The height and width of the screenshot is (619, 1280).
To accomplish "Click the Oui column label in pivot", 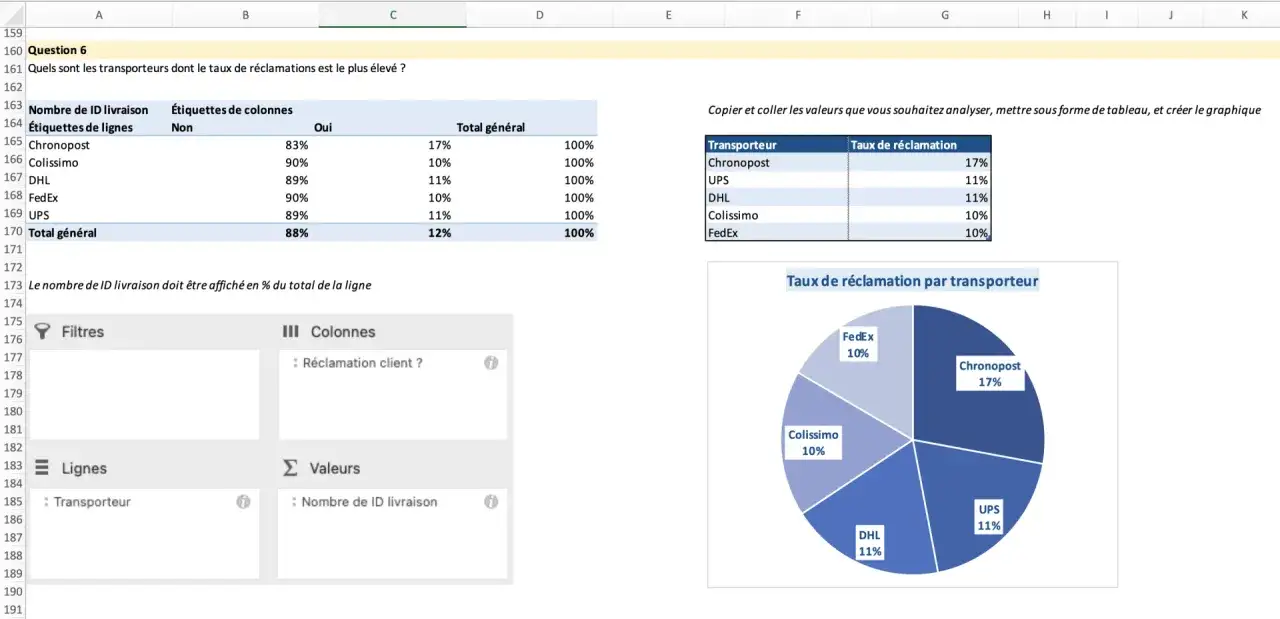I will [x=323, y=127].
